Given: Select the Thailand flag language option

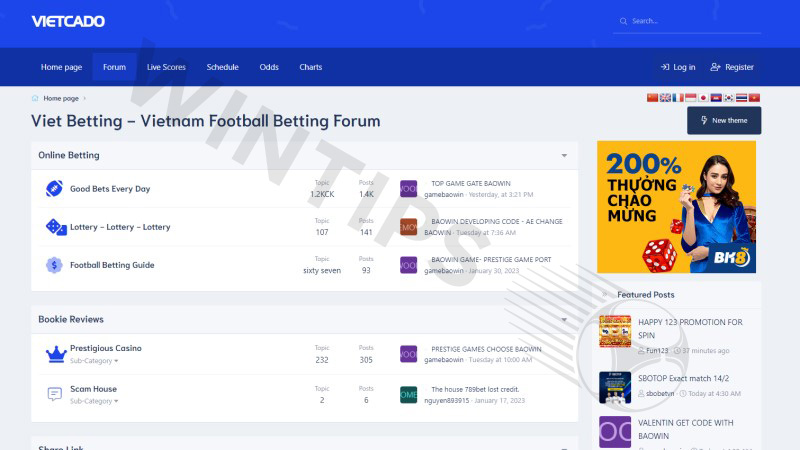Looking at the screenshot, I should click(x=741, y=98).
